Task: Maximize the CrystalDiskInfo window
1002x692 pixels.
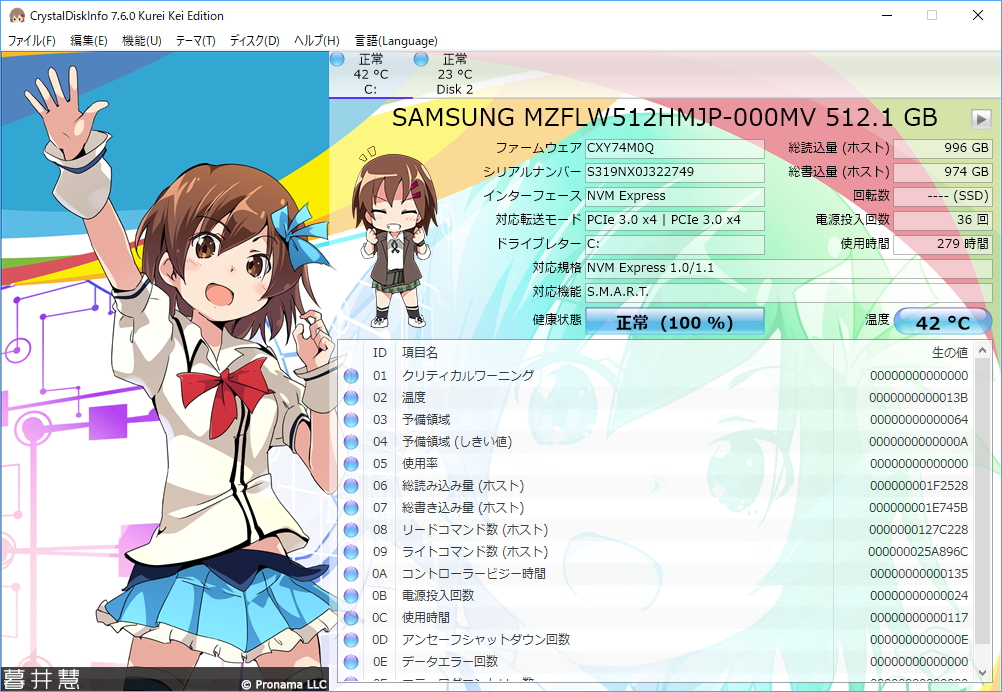Action: [x=932, y=15]
